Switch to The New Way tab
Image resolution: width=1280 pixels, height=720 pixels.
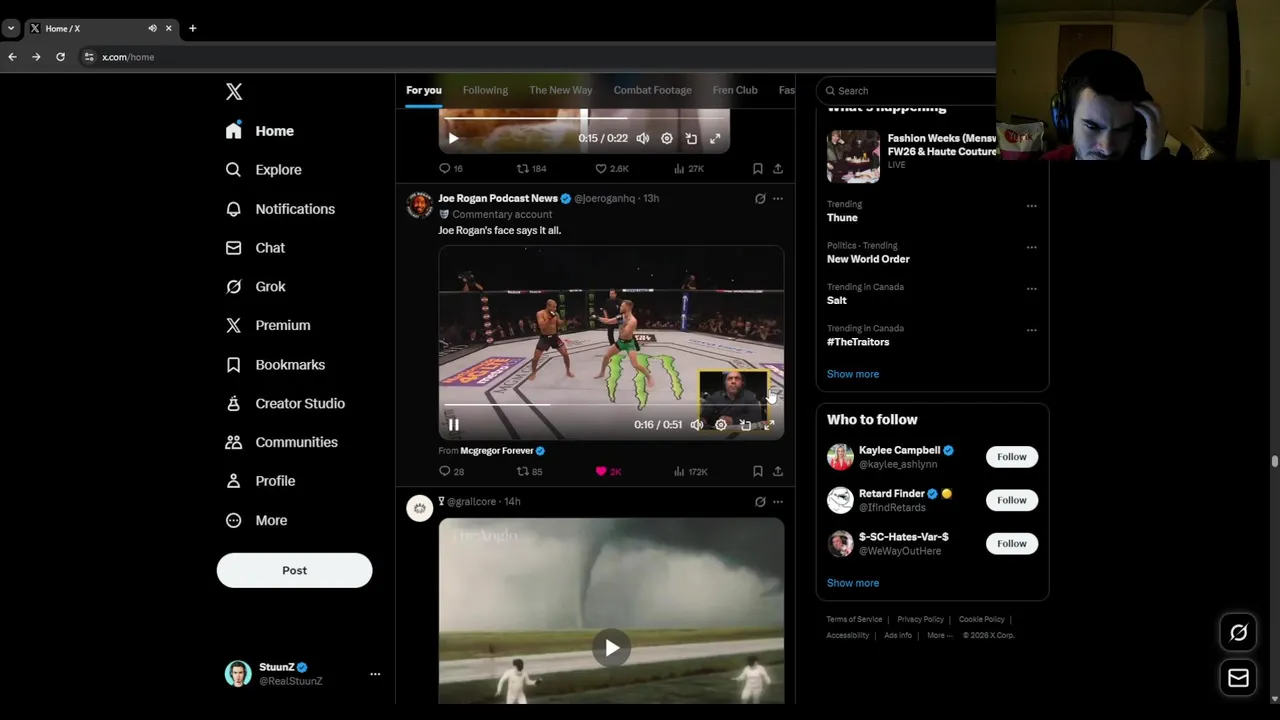[560, 90]
